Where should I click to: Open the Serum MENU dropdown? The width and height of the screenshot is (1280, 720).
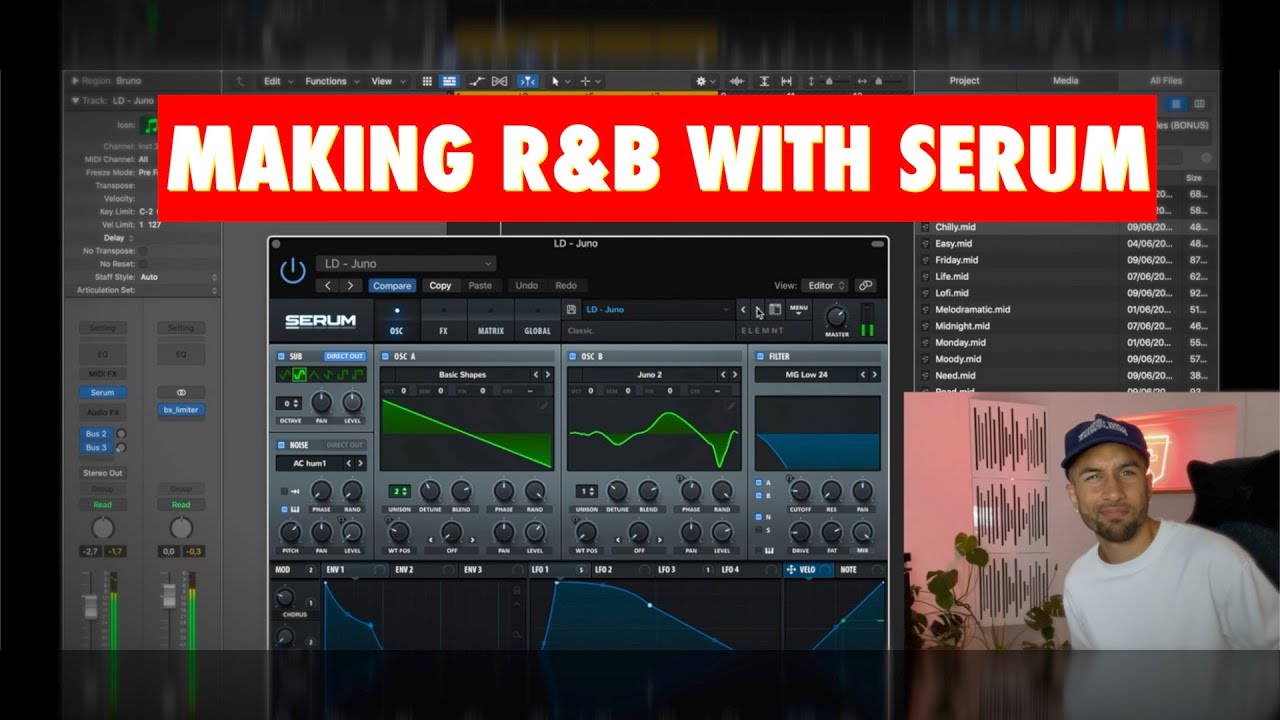point(798,310)
